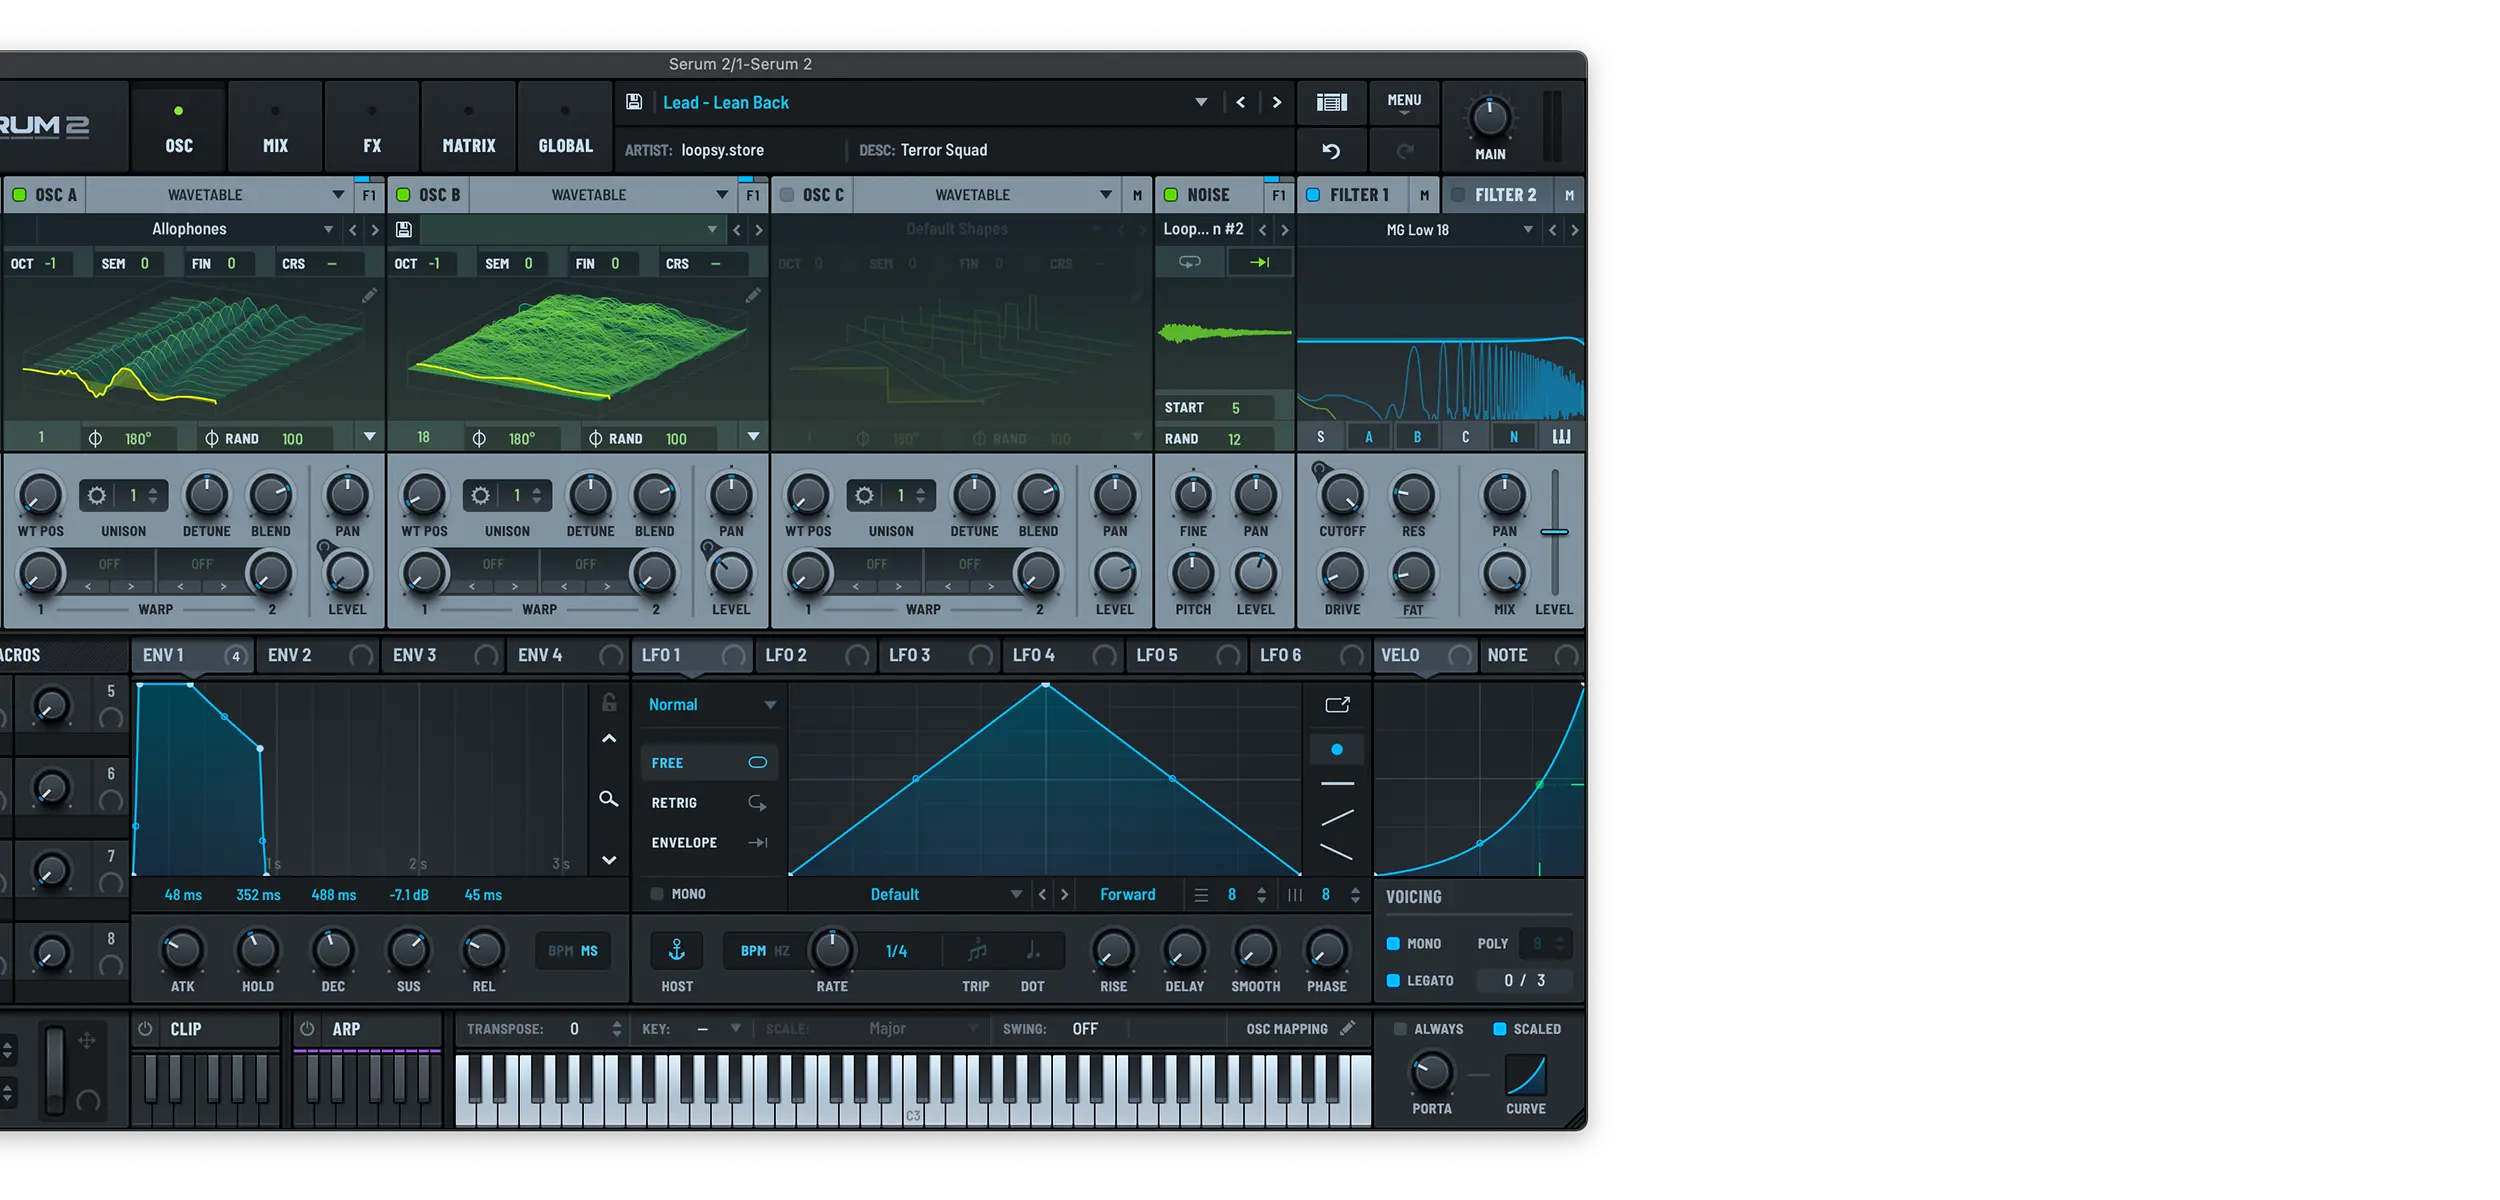Click the envelope zoom magnifier icon

[x=608, y=799]
